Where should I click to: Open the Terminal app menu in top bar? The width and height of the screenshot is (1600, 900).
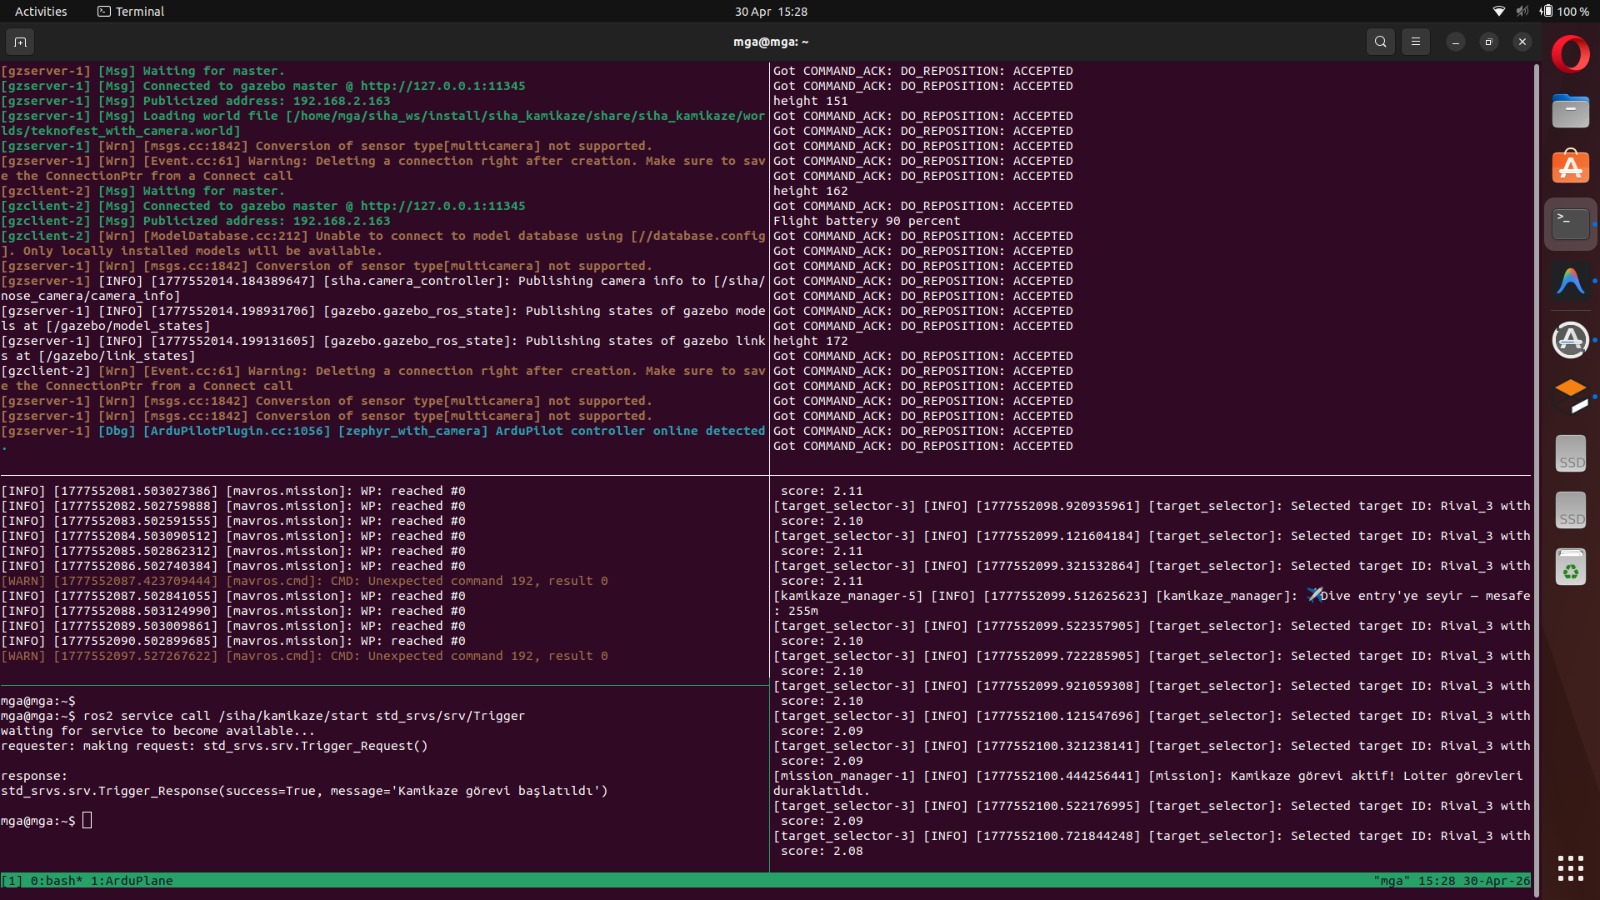[x=130, y=12]
